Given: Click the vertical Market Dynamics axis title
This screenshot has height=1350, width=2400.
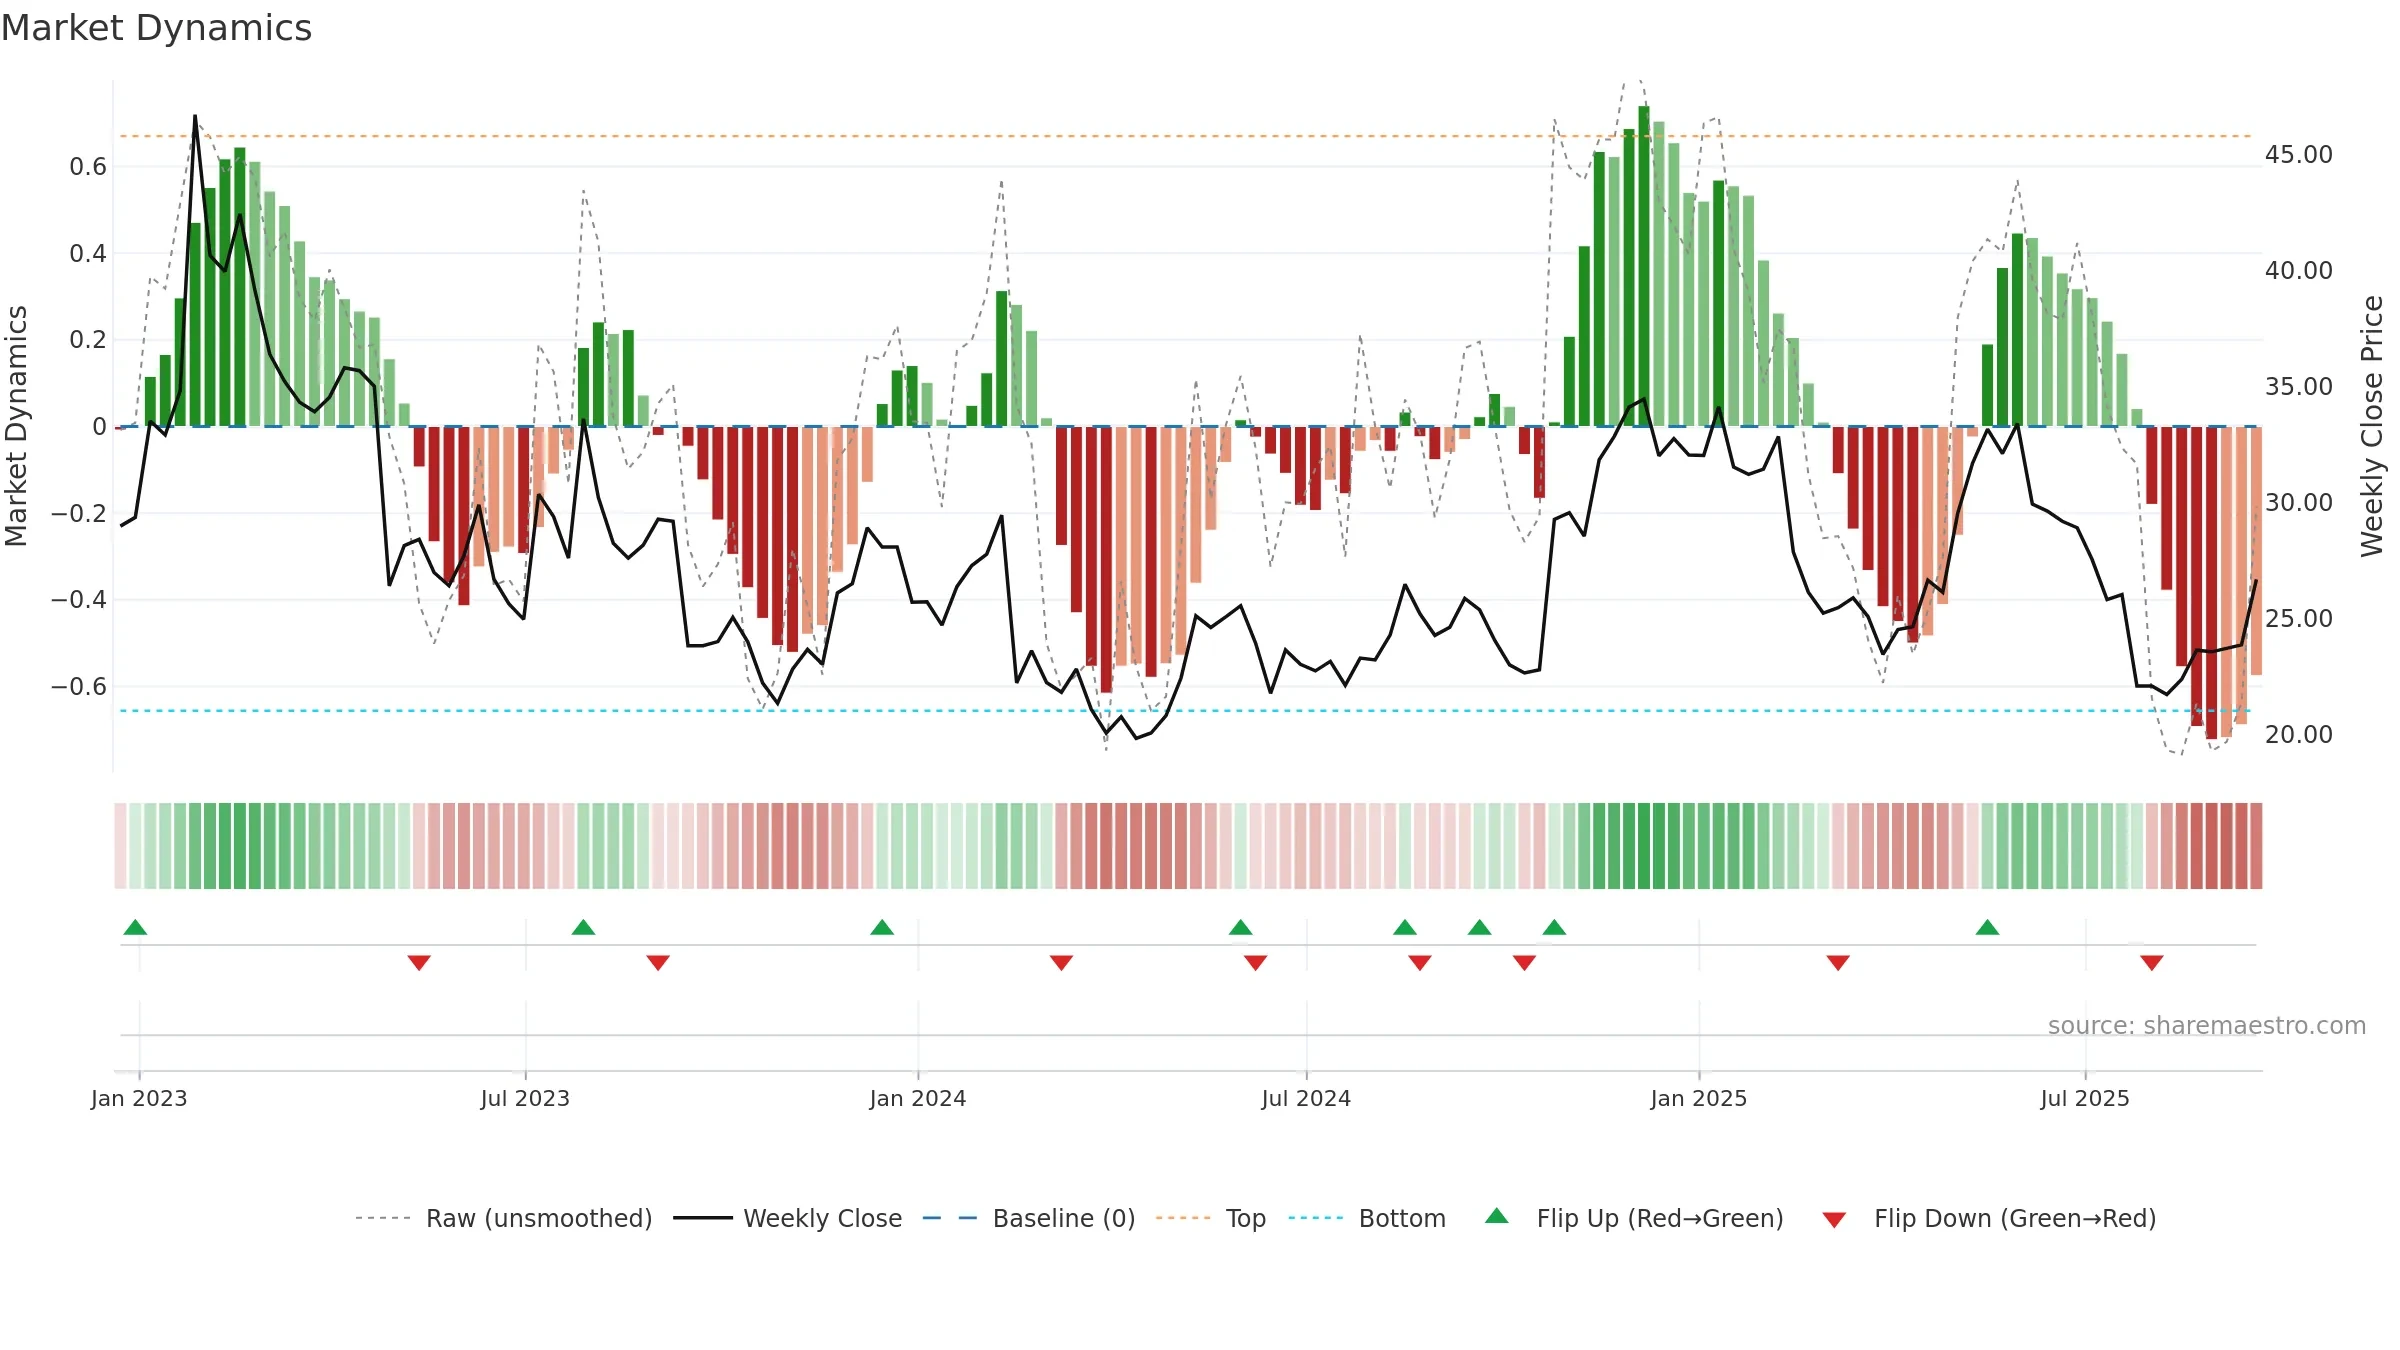Looking at the screenshot, I should [16, 426].
